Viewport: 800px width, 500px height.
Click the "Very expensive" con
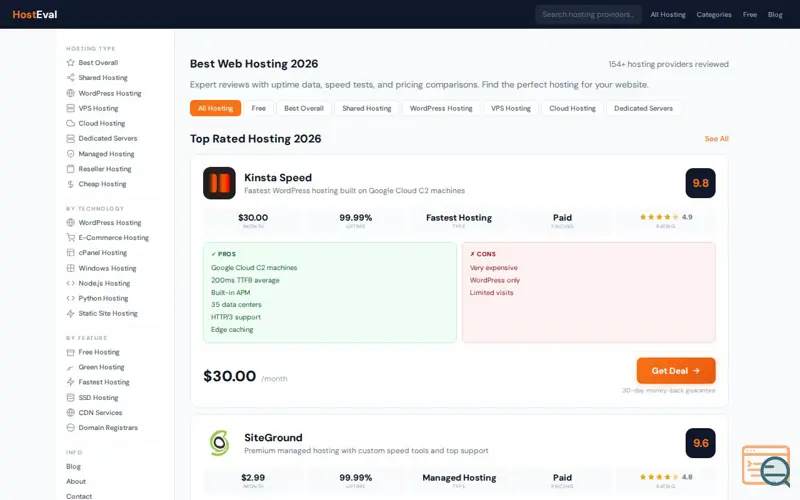(x=493, y=267)
